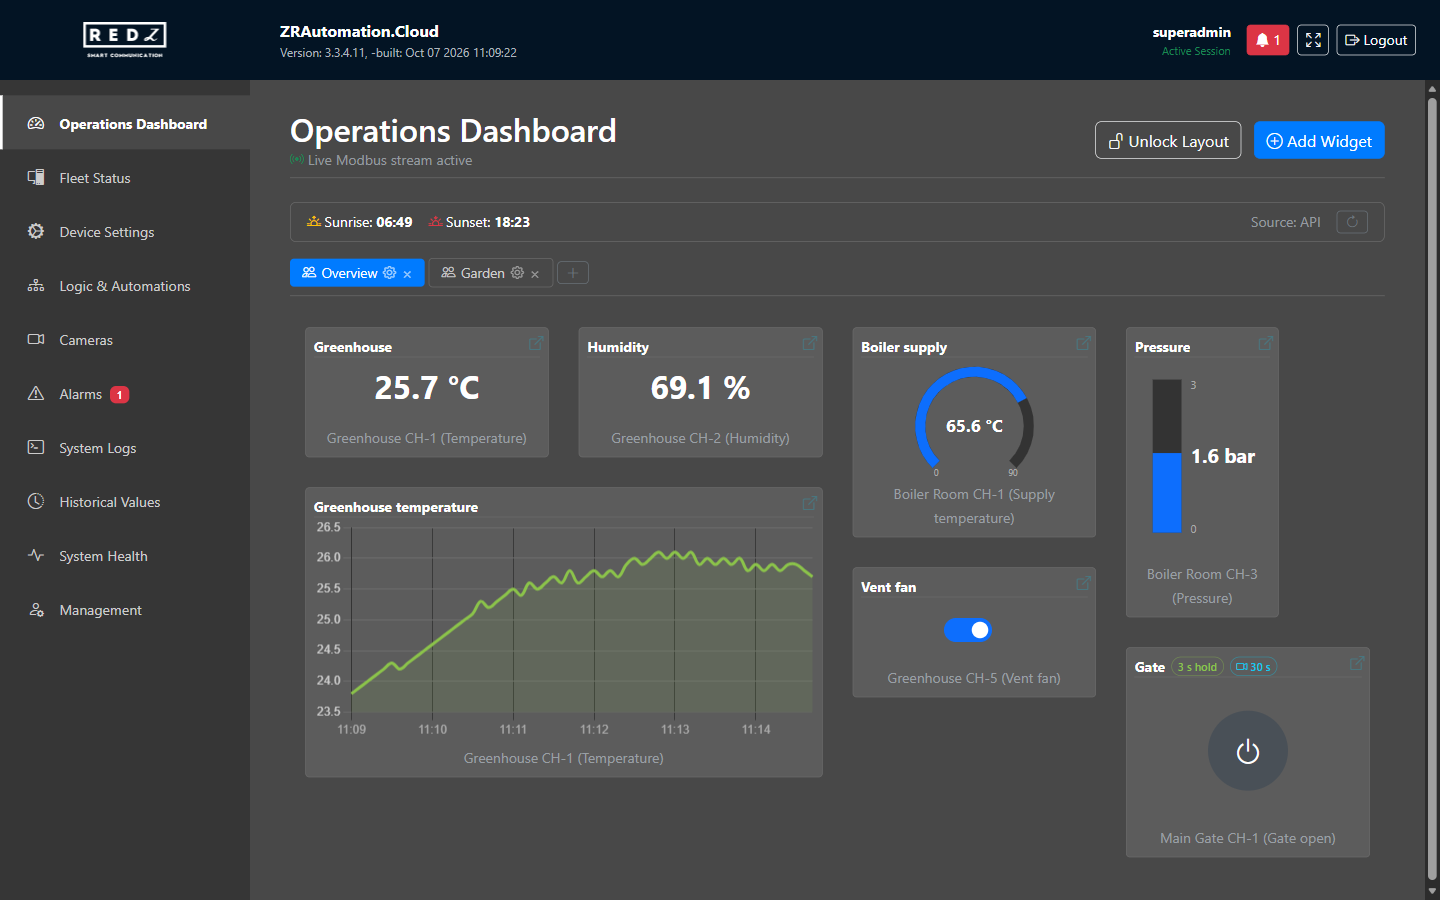The height and width of the screenshot is (900, 1440).
Task: Close the Overview tab
Action: click(407, 274)
